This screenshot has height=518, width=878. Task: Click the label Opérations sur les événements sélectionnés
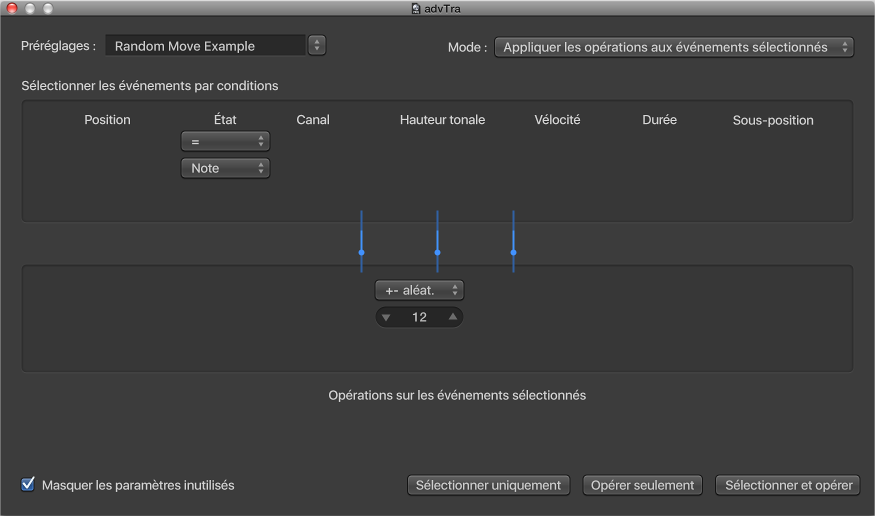pyautogui.click(x=458, y=396)
